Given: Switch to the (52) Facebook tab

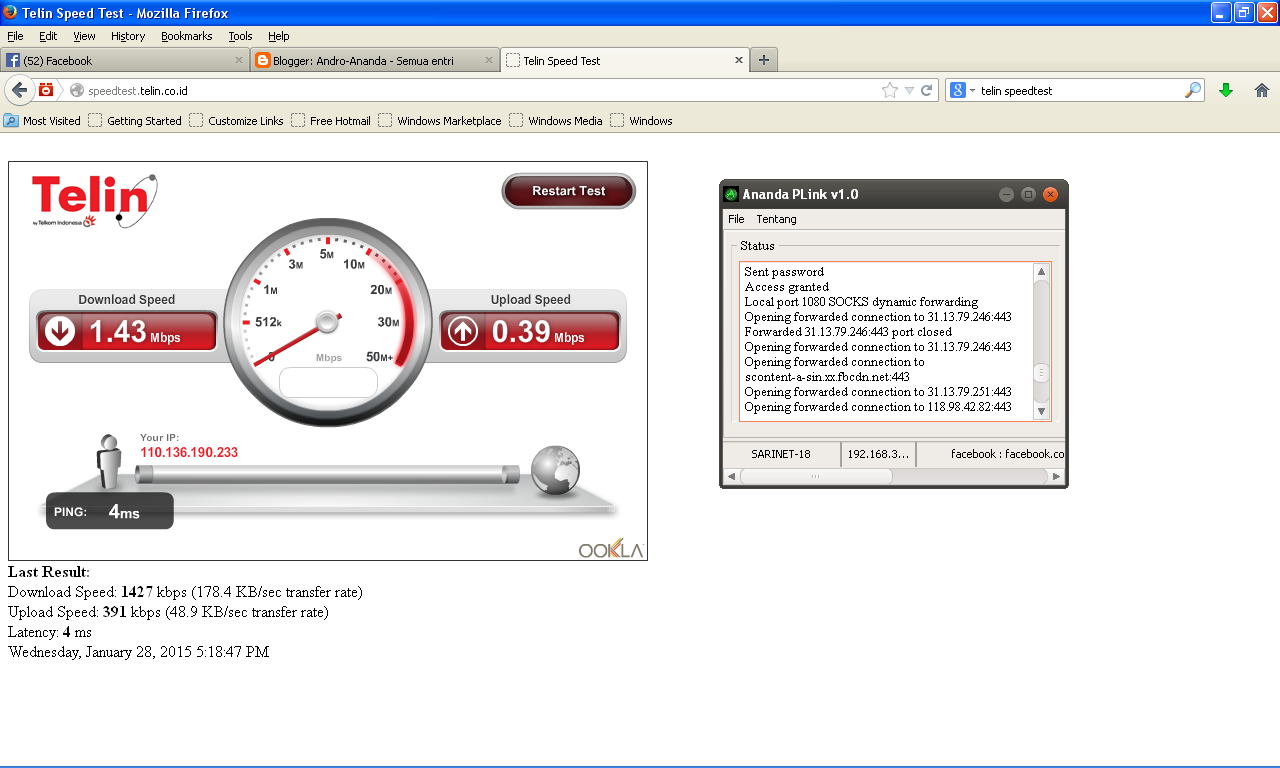Looking at the screenshot, I should click(125, 60).
